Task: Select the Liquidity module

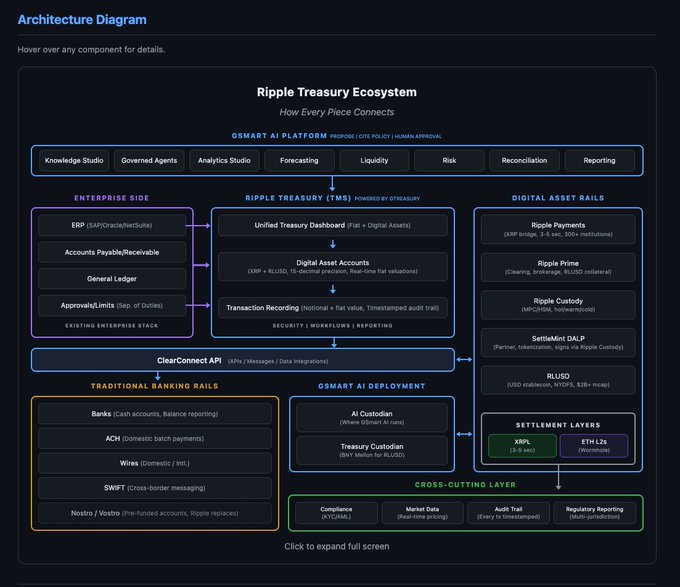Action: pos(374,160)
